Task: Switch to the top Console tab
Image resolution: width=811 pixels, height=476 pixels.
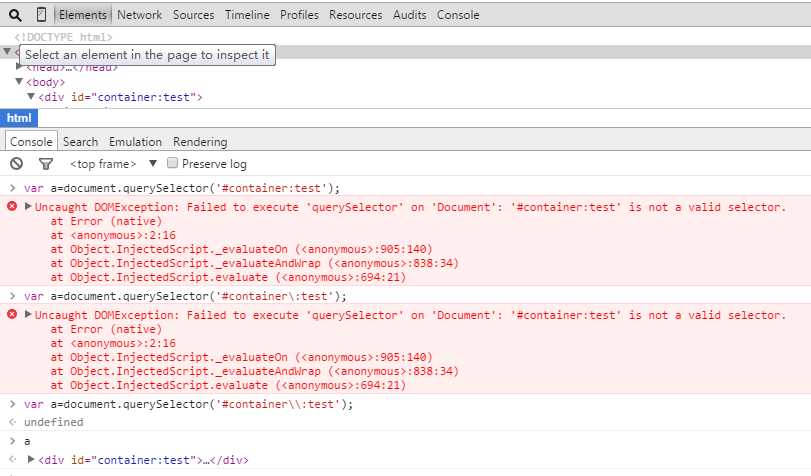Action: 458,15
